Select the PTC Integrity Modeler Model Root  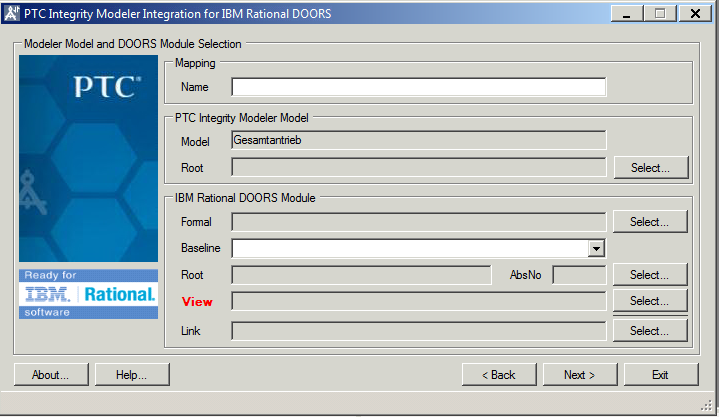650,168
